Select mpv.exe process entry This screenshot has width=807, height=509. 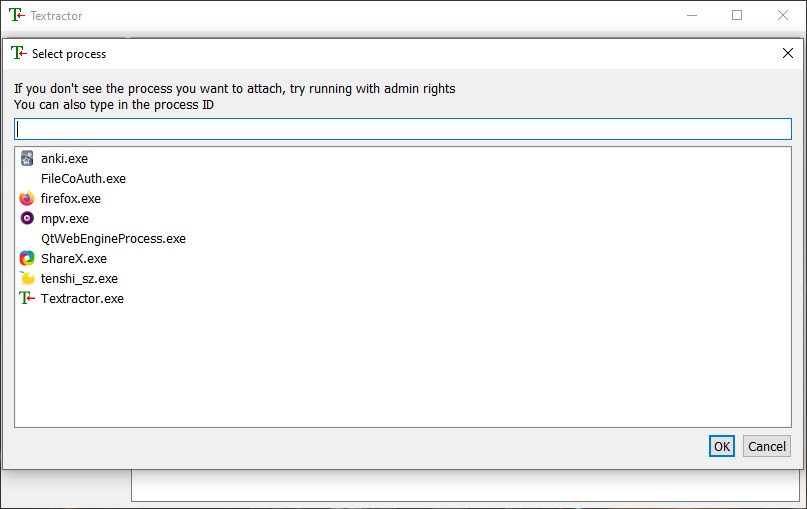point(65,219)
